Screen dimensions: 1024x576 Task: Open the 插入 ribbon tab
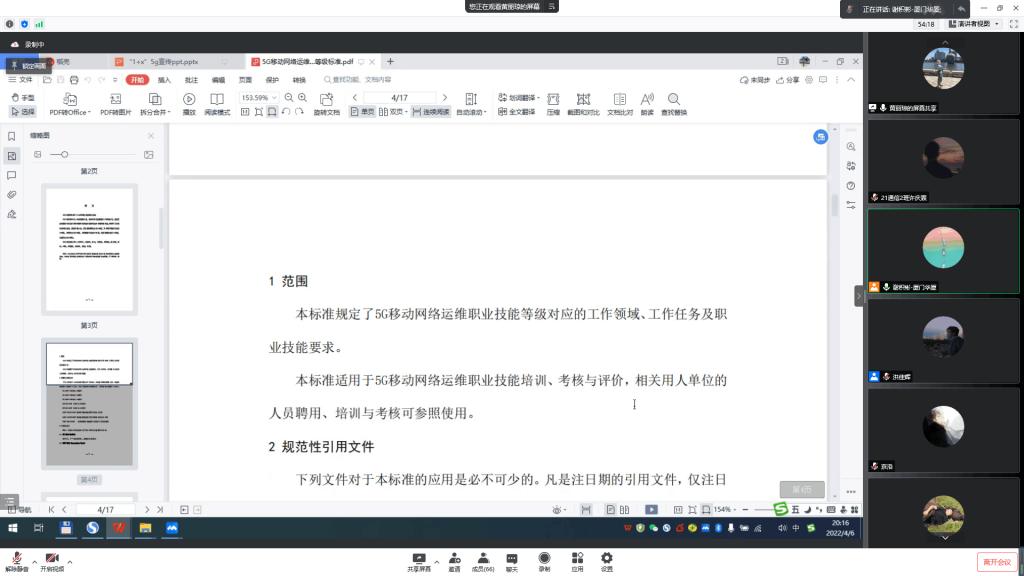pyautogui.click(x=164, y=80)
